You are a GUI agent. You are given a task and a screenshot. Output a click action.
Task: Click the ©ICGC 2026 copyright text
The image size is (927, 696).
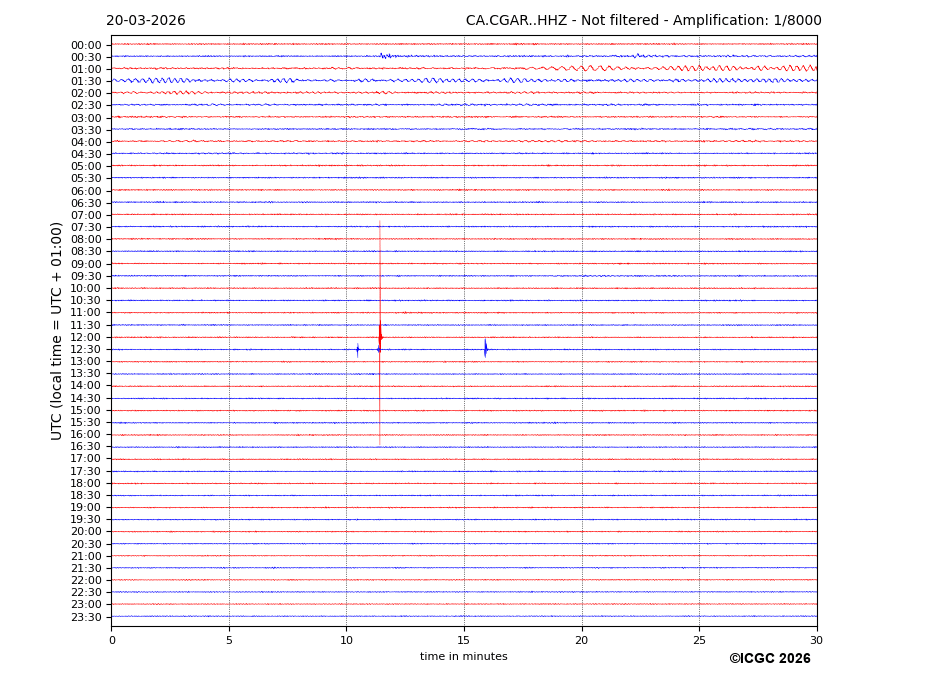[769, 658]
